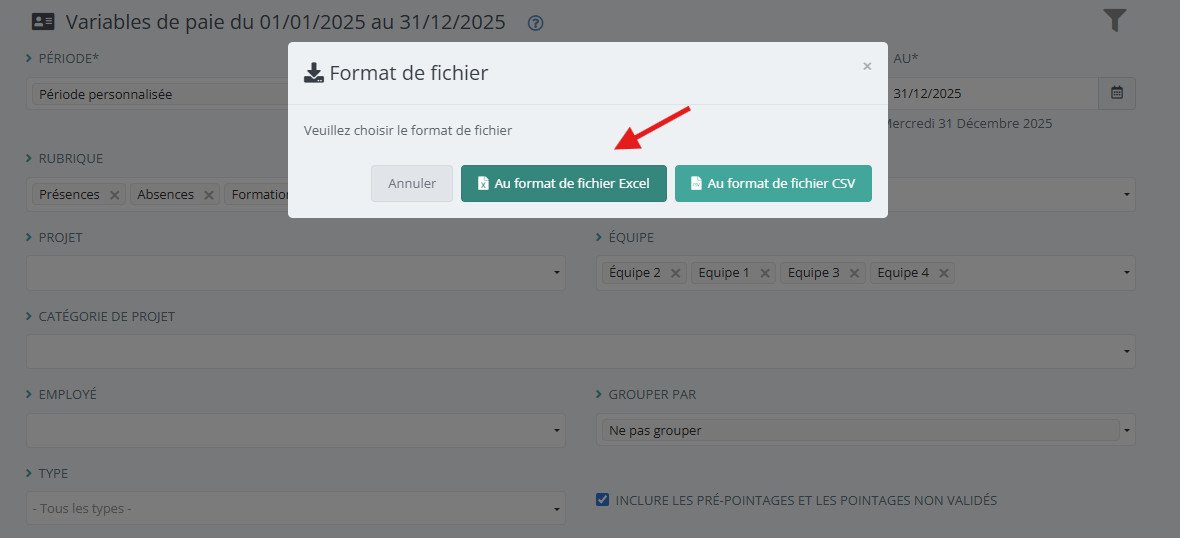
Task: Expand the Type dropdown list
Action: pos(295,509)
